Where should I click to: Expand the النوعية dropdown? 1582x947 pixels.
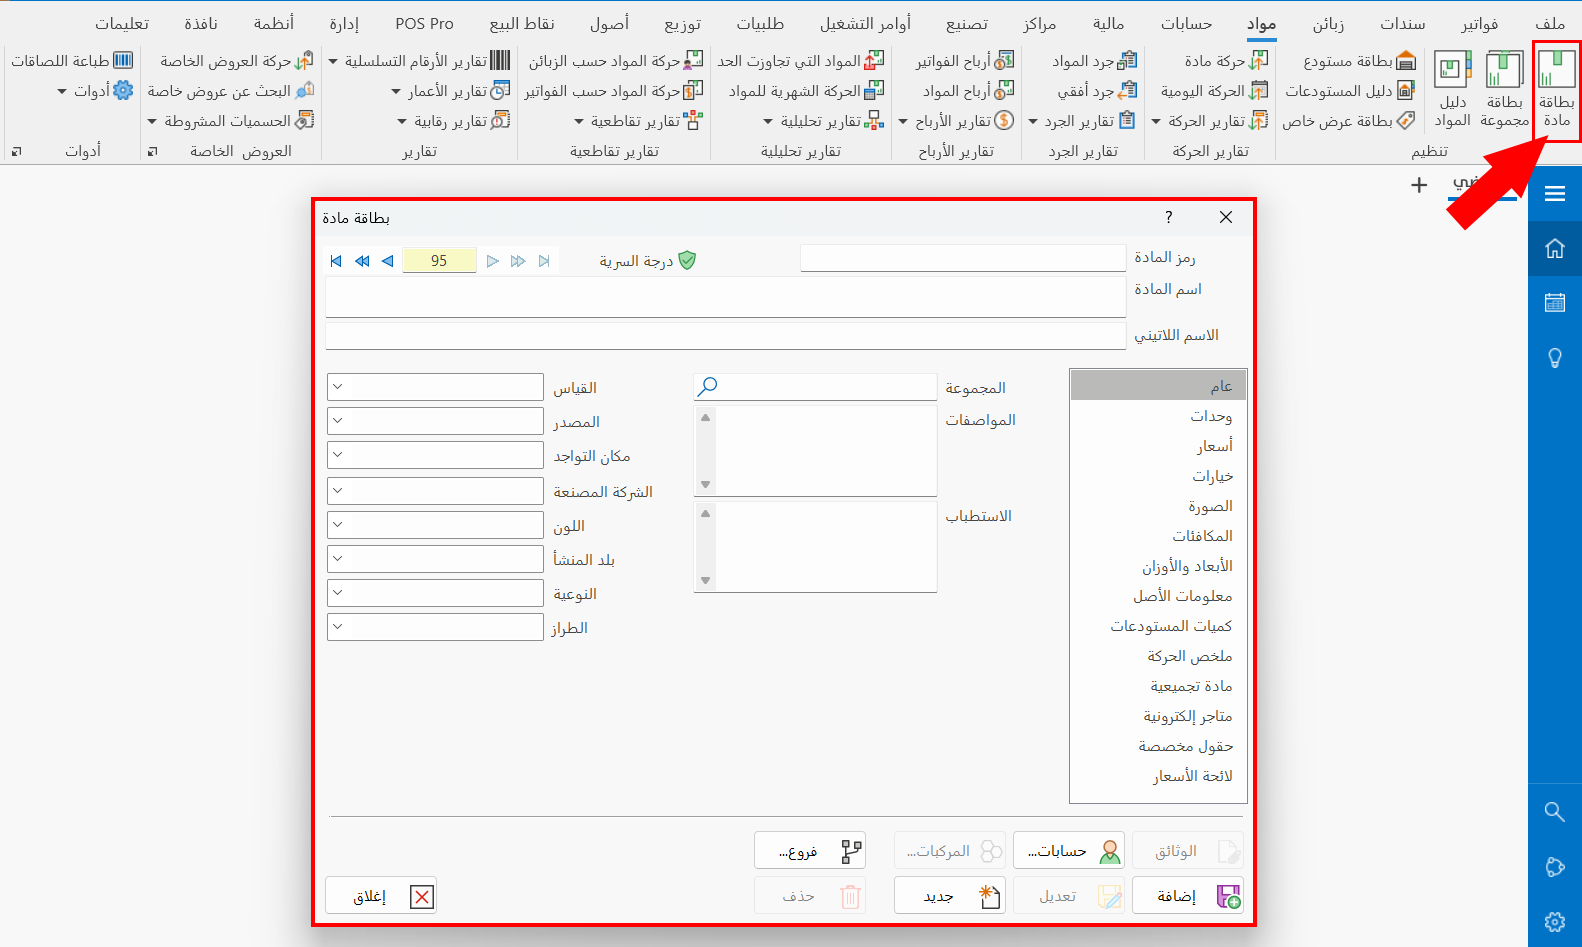point(338,593)
